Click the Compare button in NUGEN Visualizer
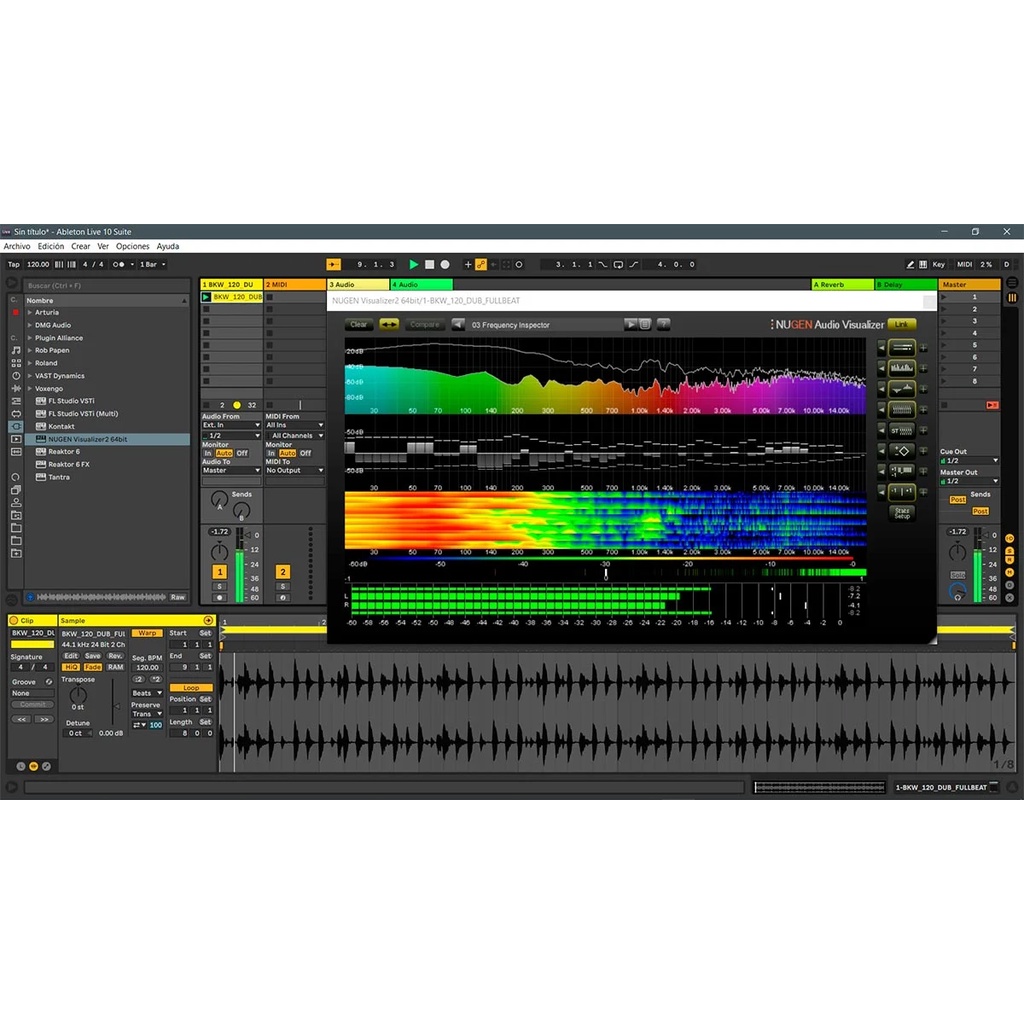Image resolution: width=1024 pixels, height=1024 pixels. point(424,325)
